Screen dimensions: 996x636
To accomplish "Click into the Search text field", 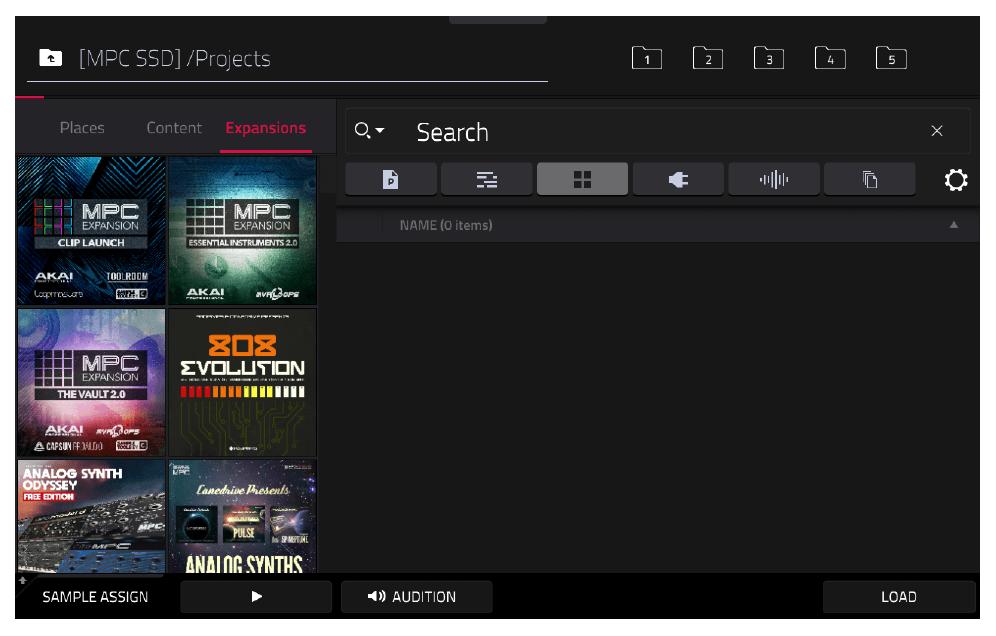I will coord(657,131).
